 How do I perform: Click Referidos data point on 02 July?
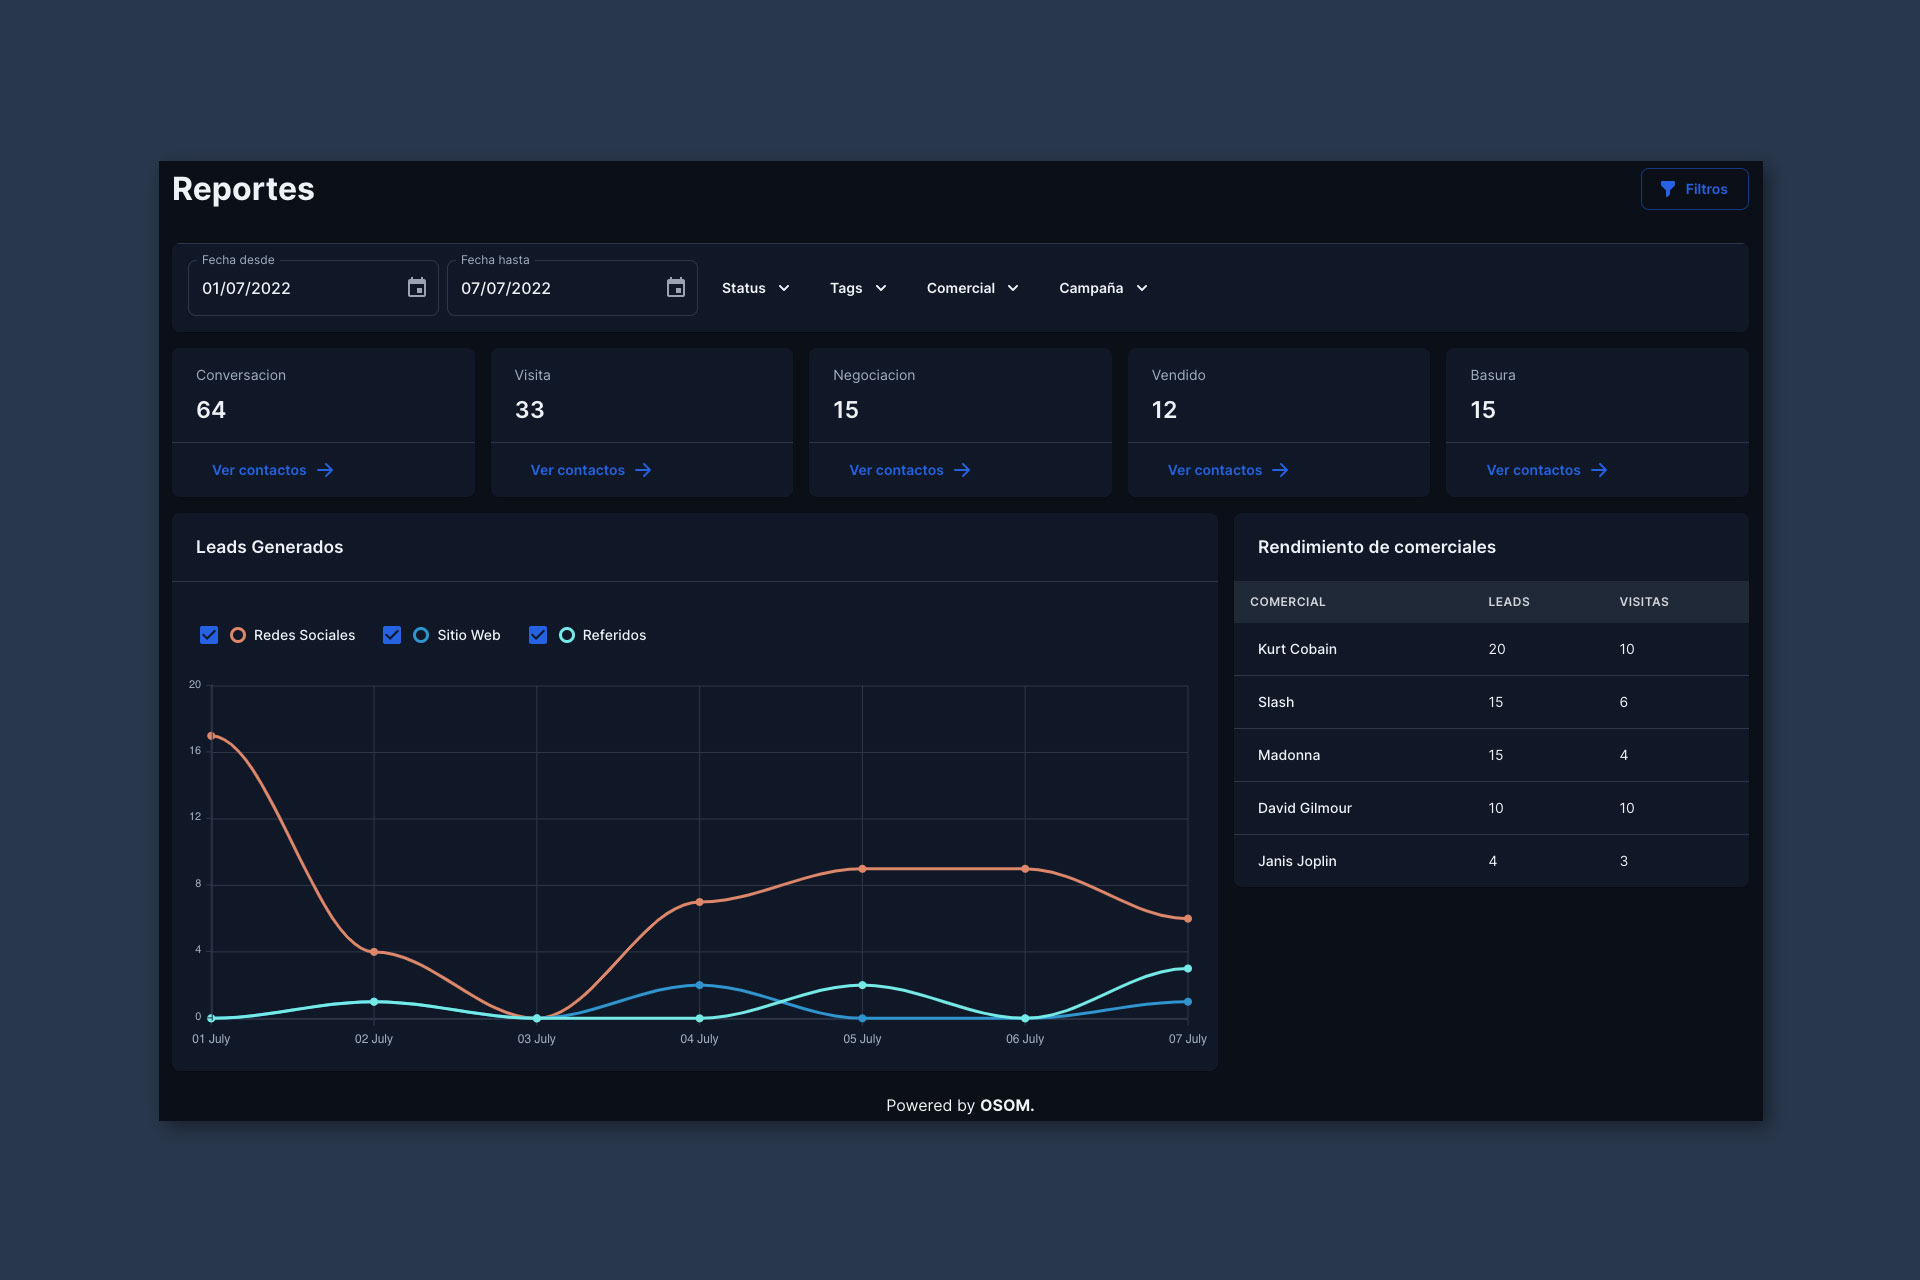coord(374,1001)
